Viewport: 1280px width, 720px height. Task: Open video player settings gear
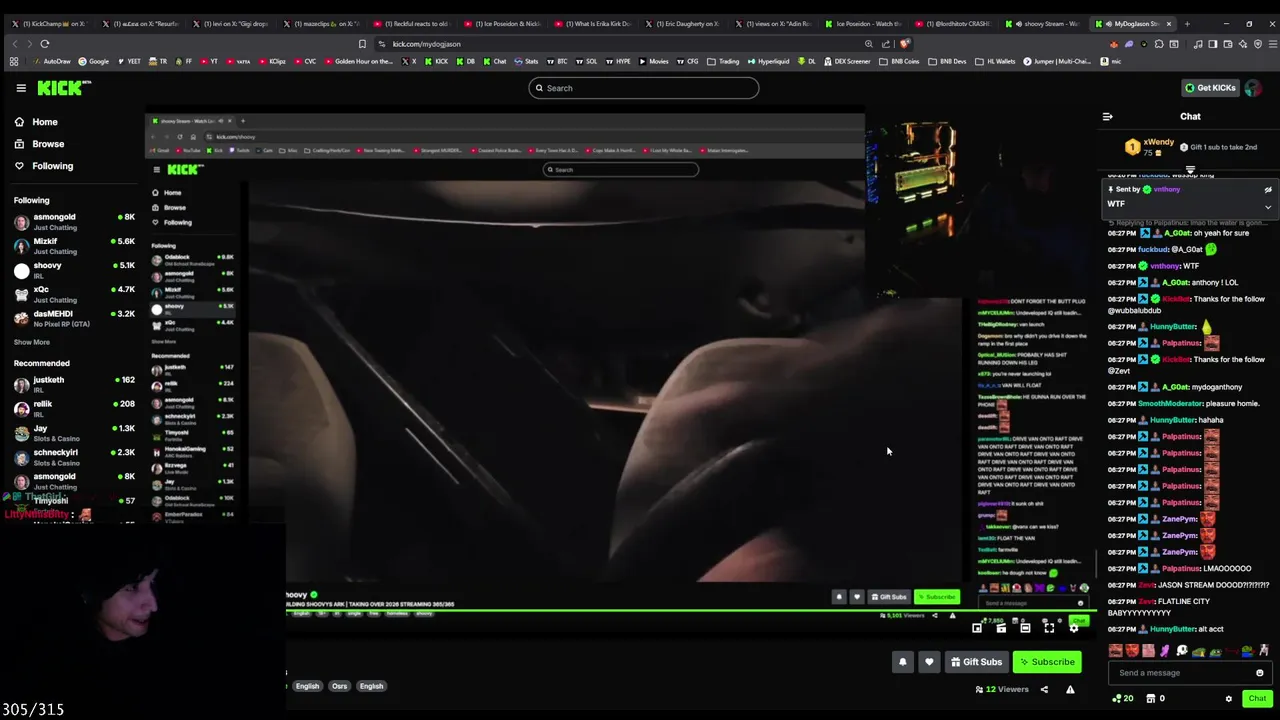[1074, 628]
